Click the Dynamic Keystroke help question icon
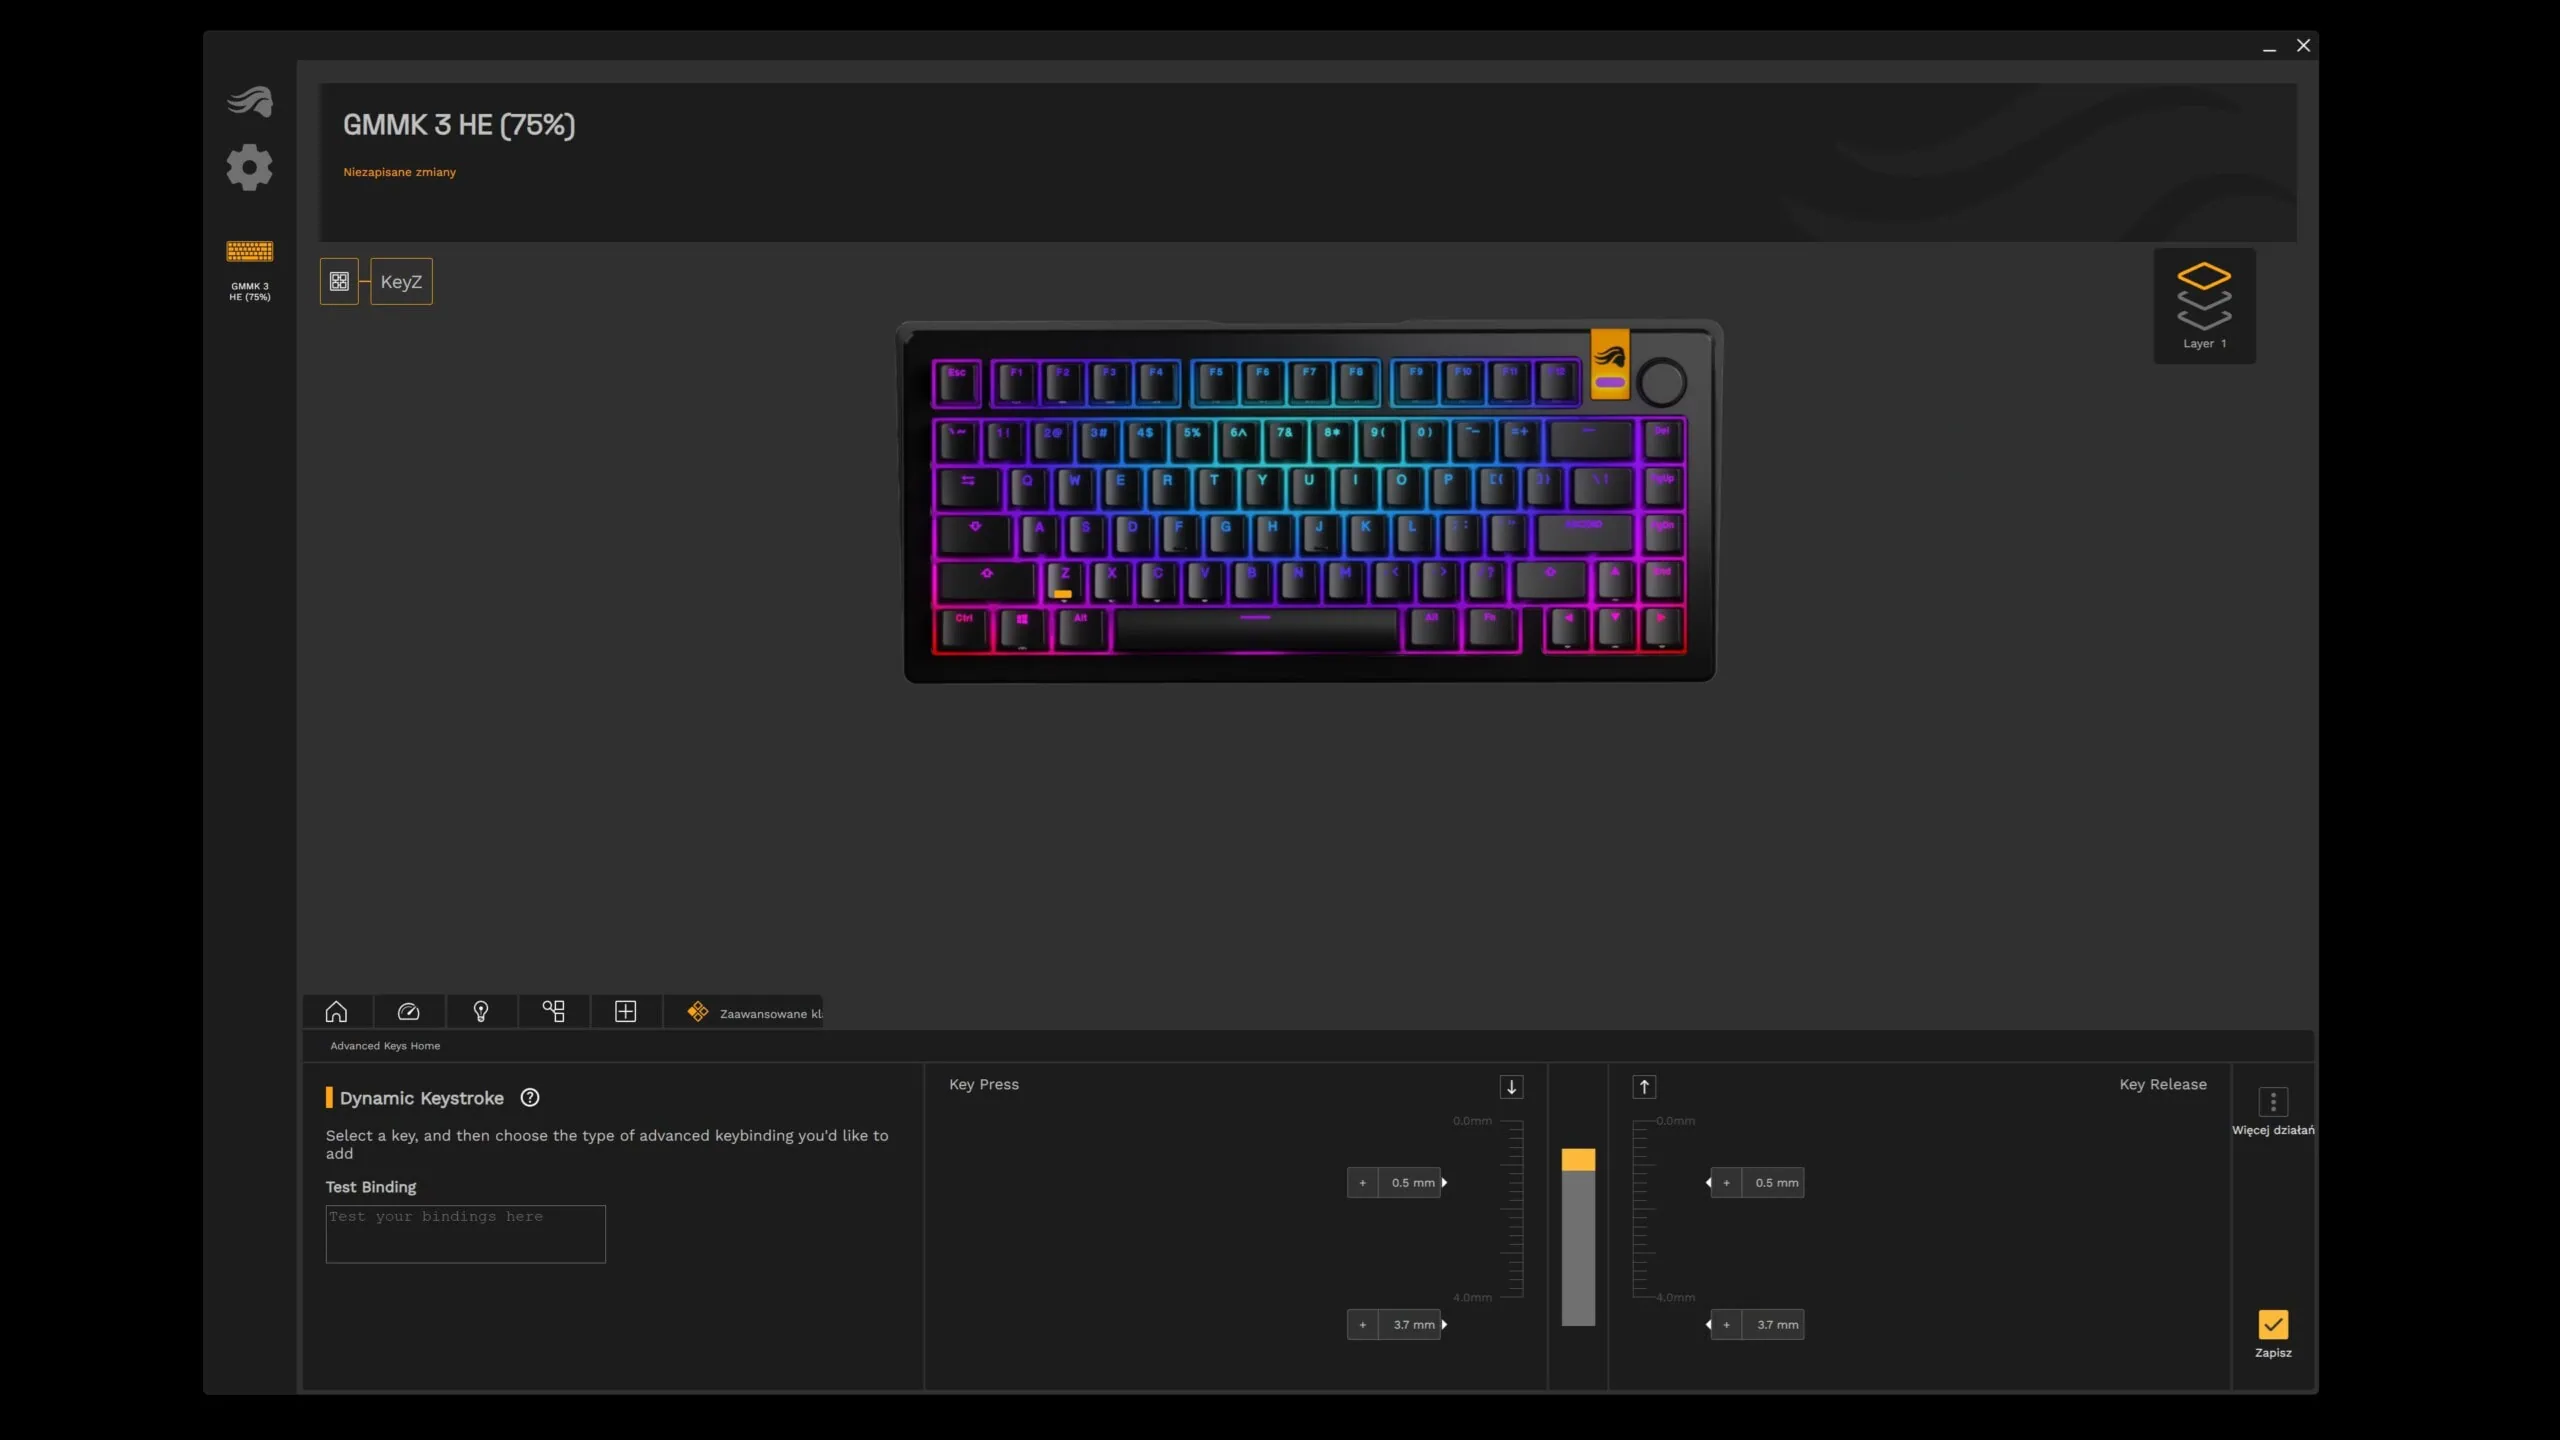 point(530,1098)
